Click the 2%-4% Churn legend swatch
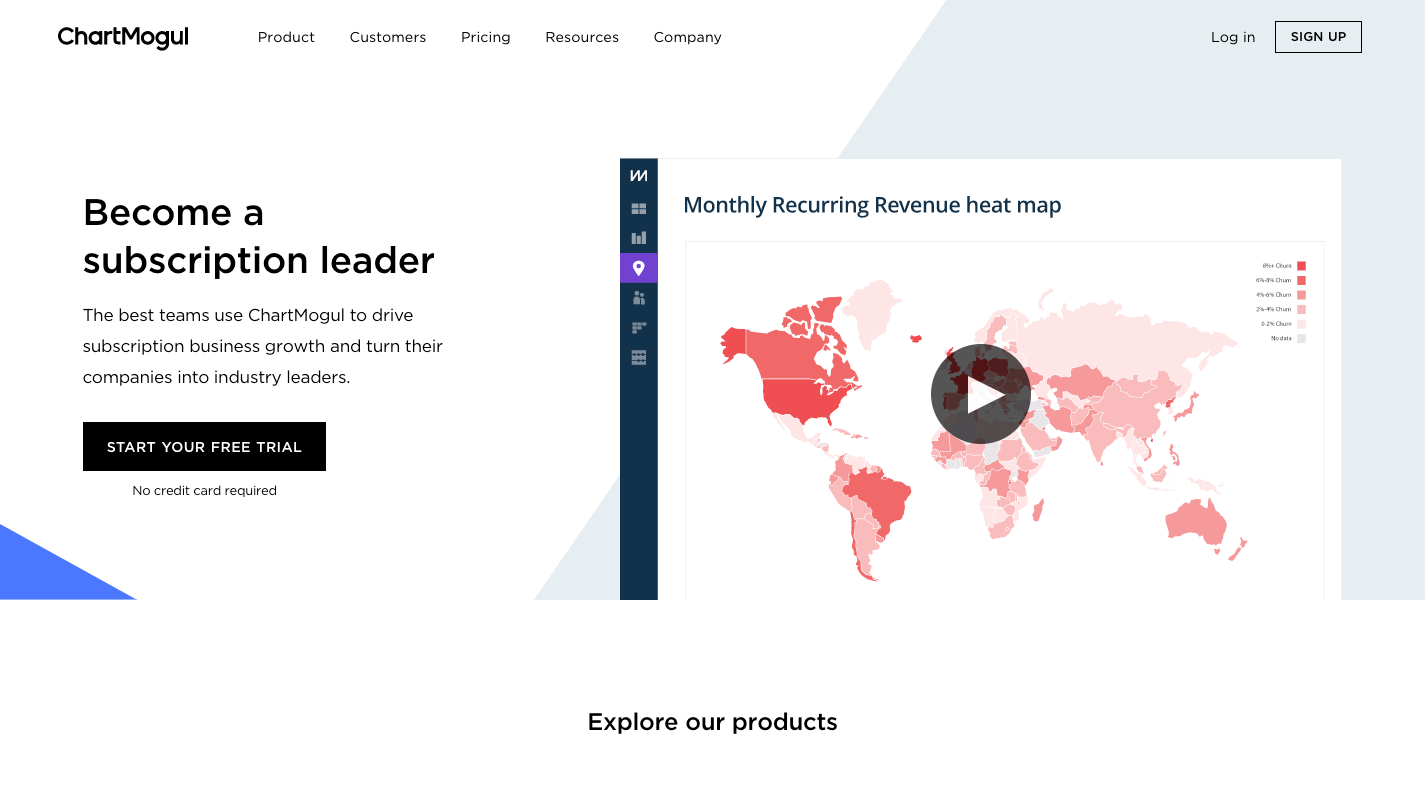Screen dimensions: 1425x789 click(1301, 309)
